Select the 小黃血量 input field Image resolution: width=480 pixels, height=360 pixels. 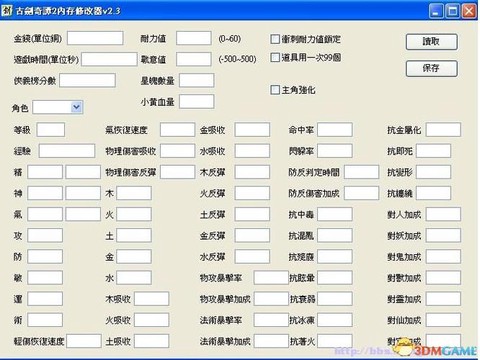point(197,101)
